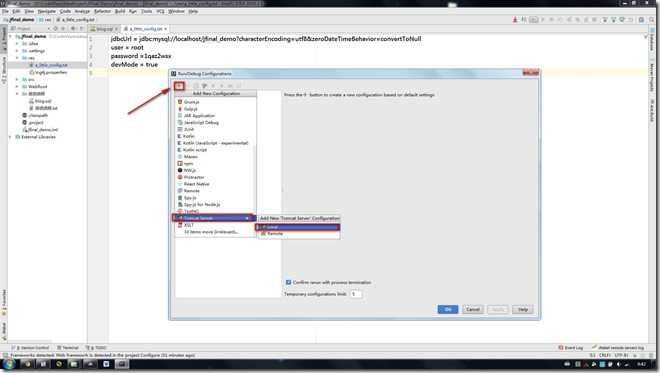660x373 pixels.
Task: Open the File menu
Action: pos(5,11)
